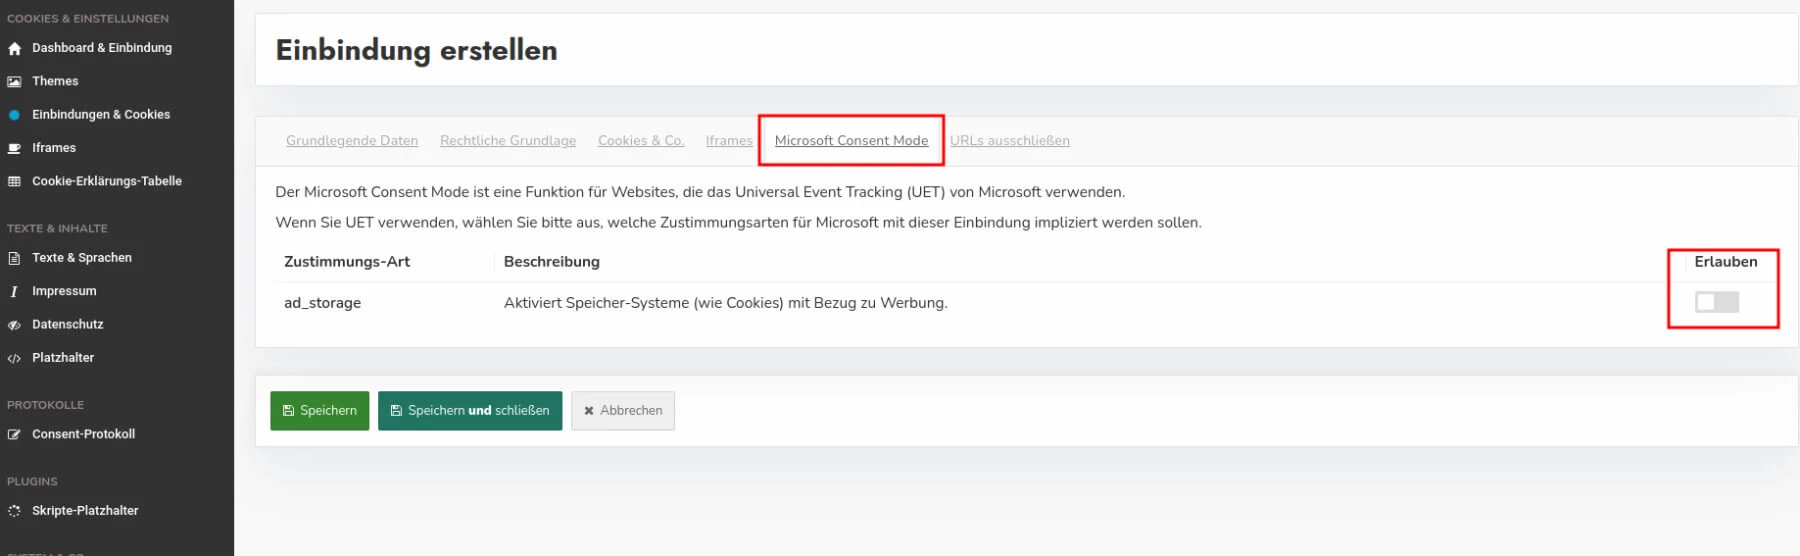Open the Microsoft Consent Mode tab

(851, 141)
